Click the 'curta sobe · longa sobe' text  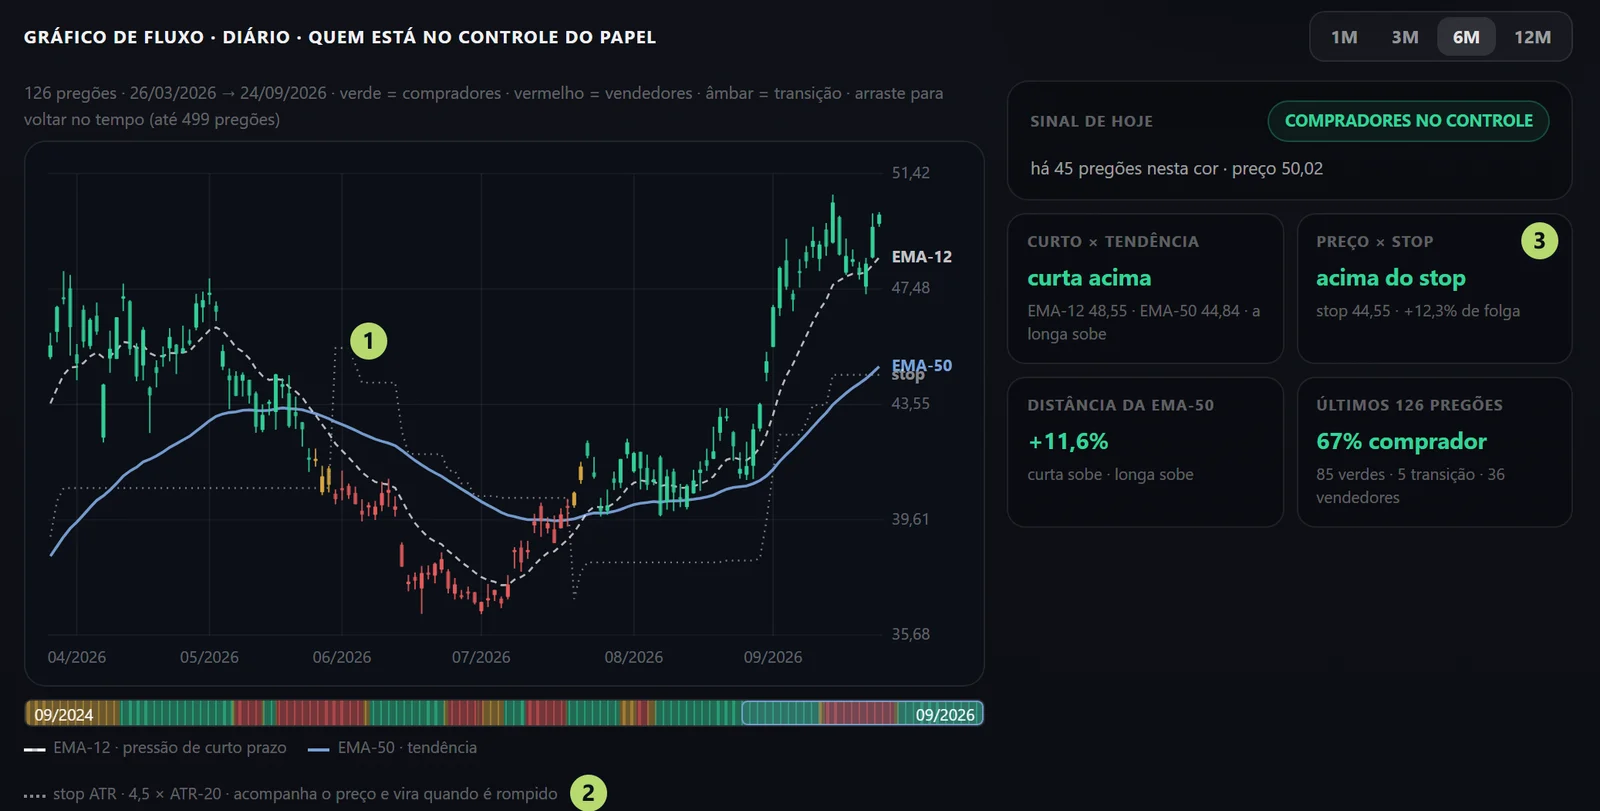coord(1110,475)
